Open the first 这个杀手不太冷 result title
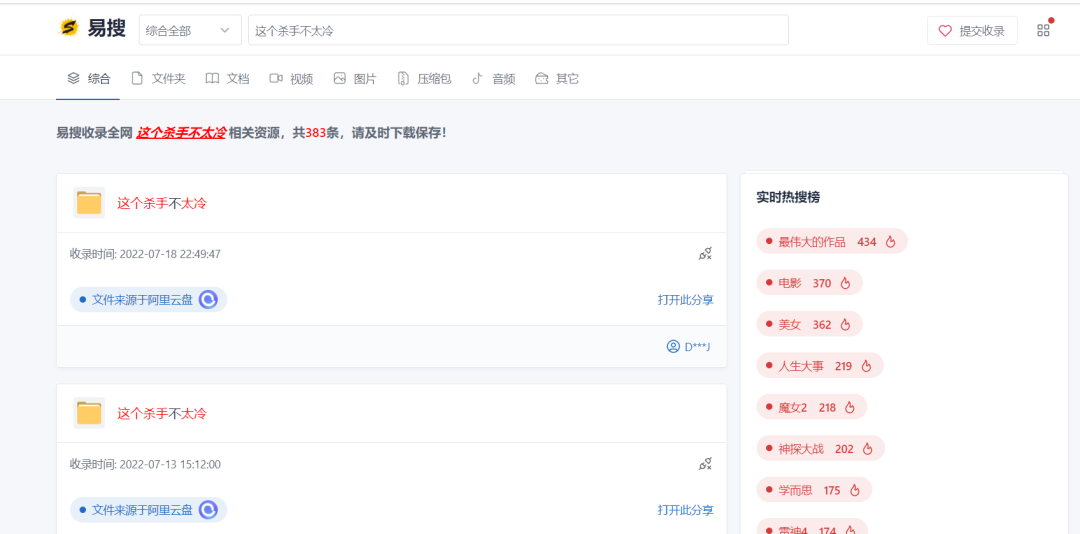The height and width of the screenshot is (534, 1080). pyautogui.click(x=162, y=203)
